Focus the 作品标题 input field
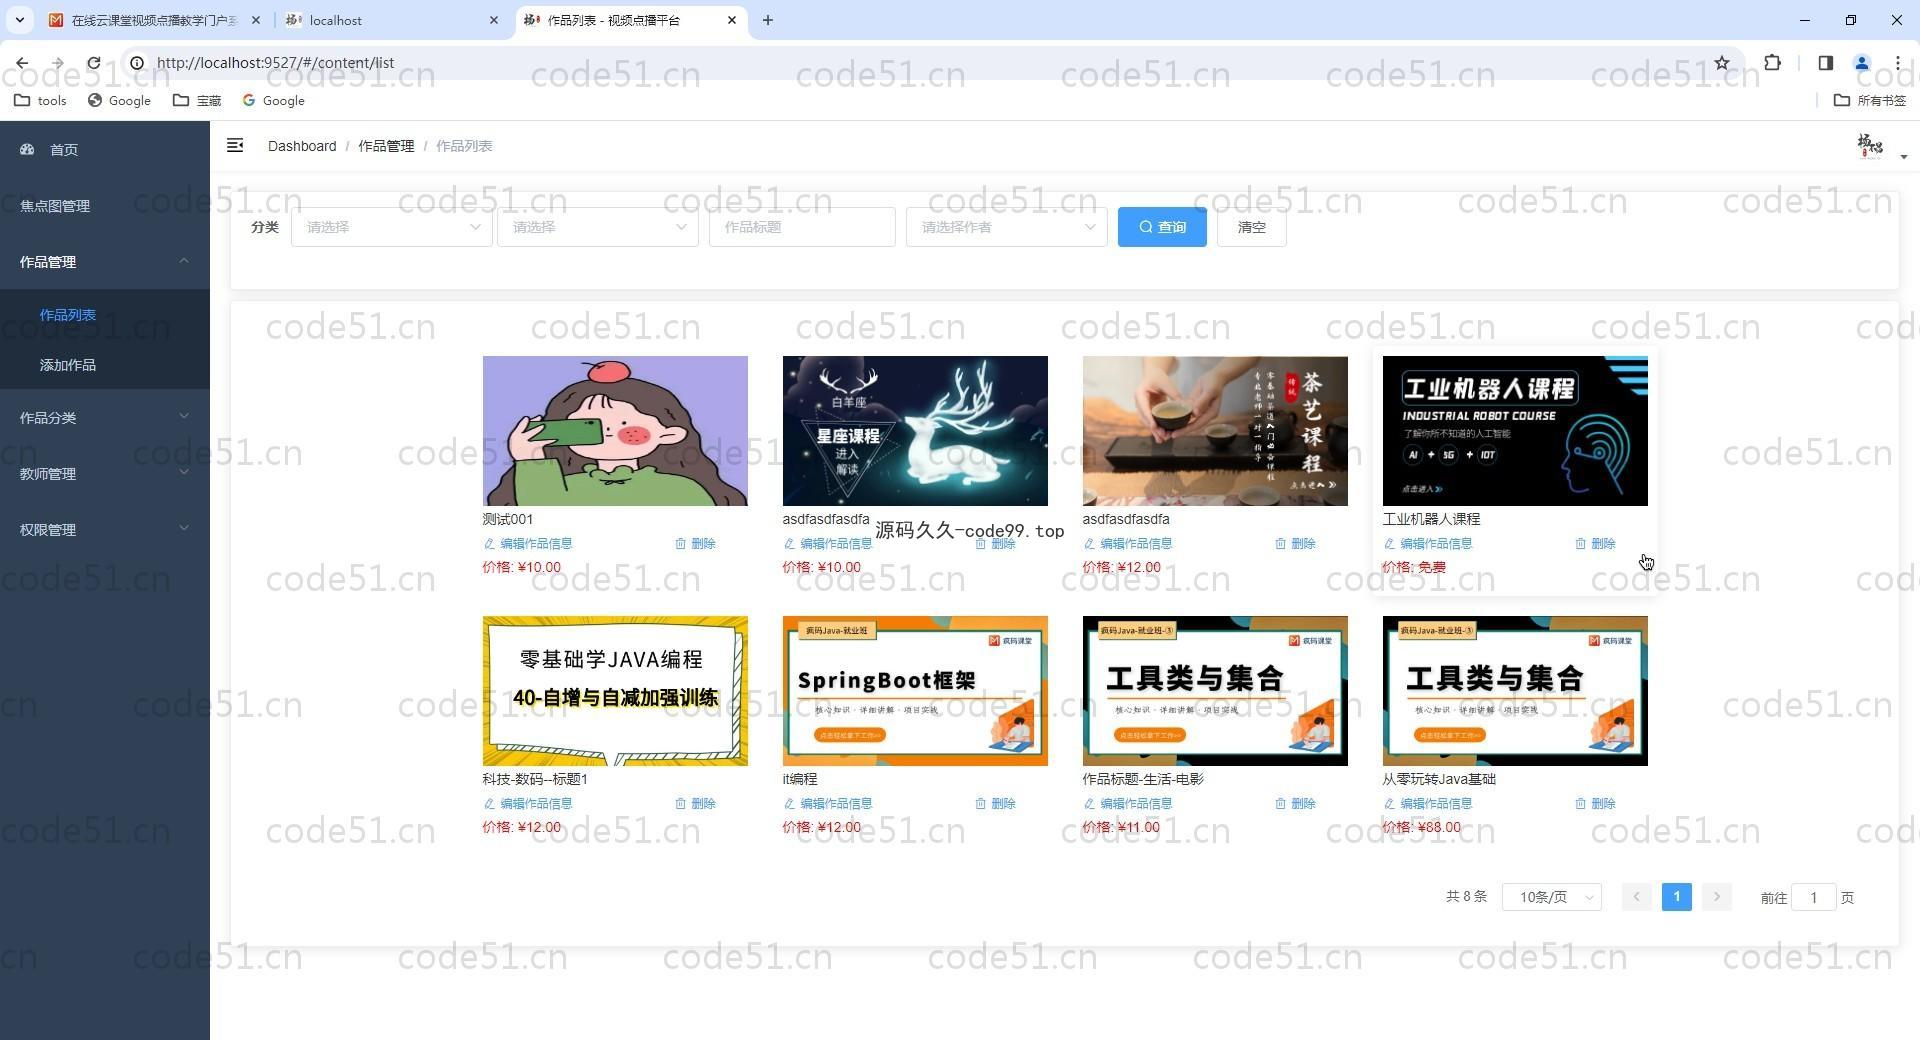 tap(802, 227)
